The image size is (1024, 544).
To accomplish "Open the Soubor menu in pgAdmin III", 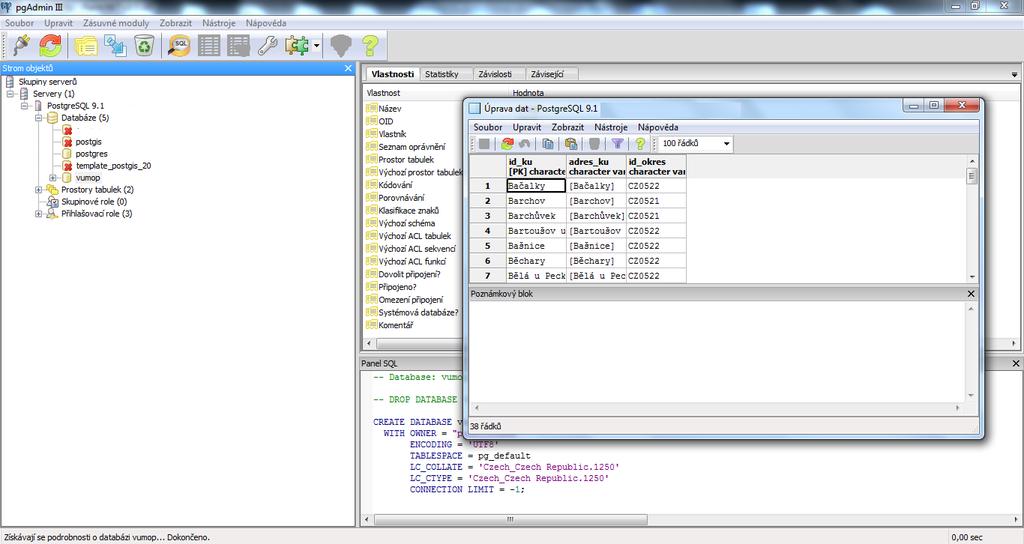I will pos(19,23).
